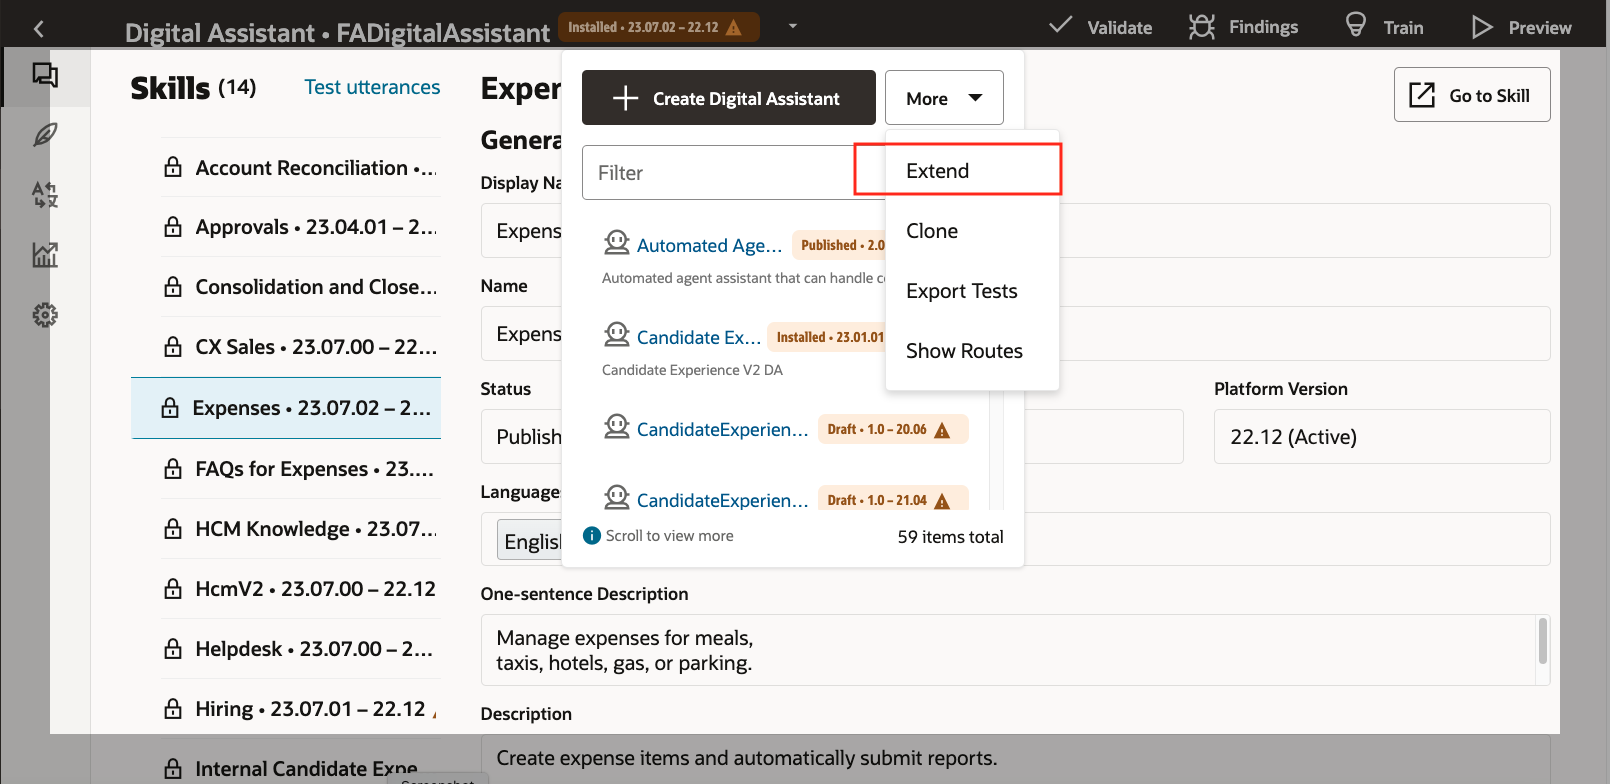This screenshot has width=1610, height=784.
Task: Open the feather icon in left sidebar
Action: coord(45,135)
